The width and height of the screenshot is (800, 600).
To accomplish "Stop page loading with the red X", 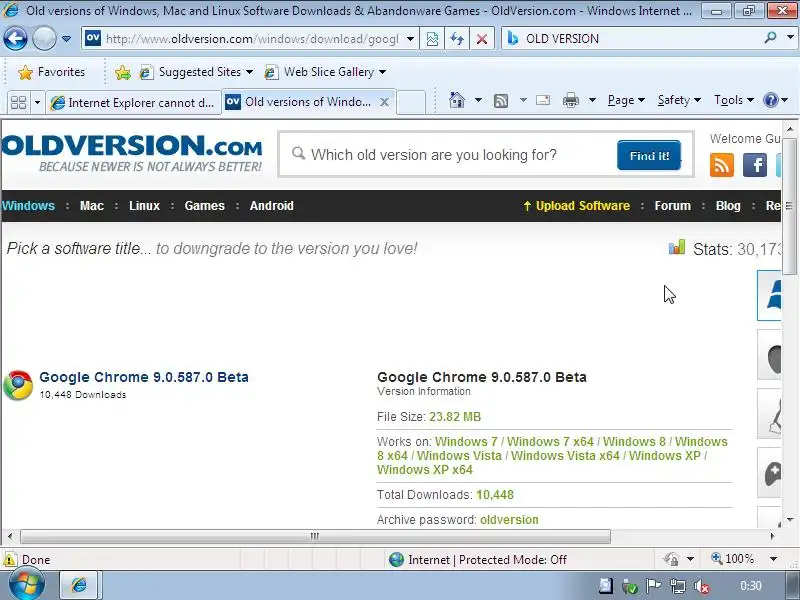I will click(x=482, y=39).
